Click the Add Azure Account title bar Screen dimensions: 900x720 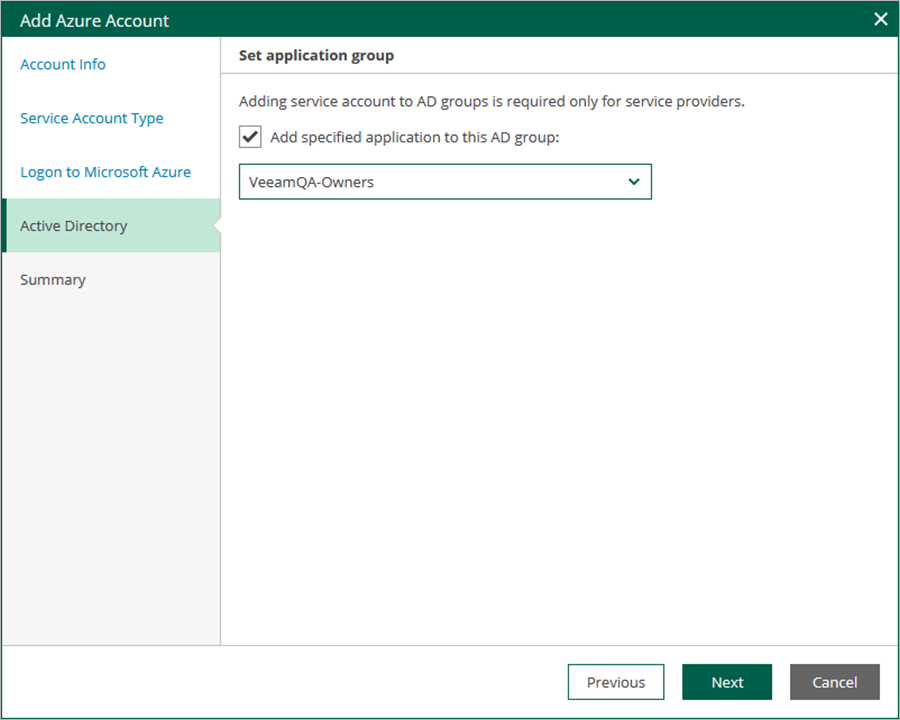coord(400,20)
